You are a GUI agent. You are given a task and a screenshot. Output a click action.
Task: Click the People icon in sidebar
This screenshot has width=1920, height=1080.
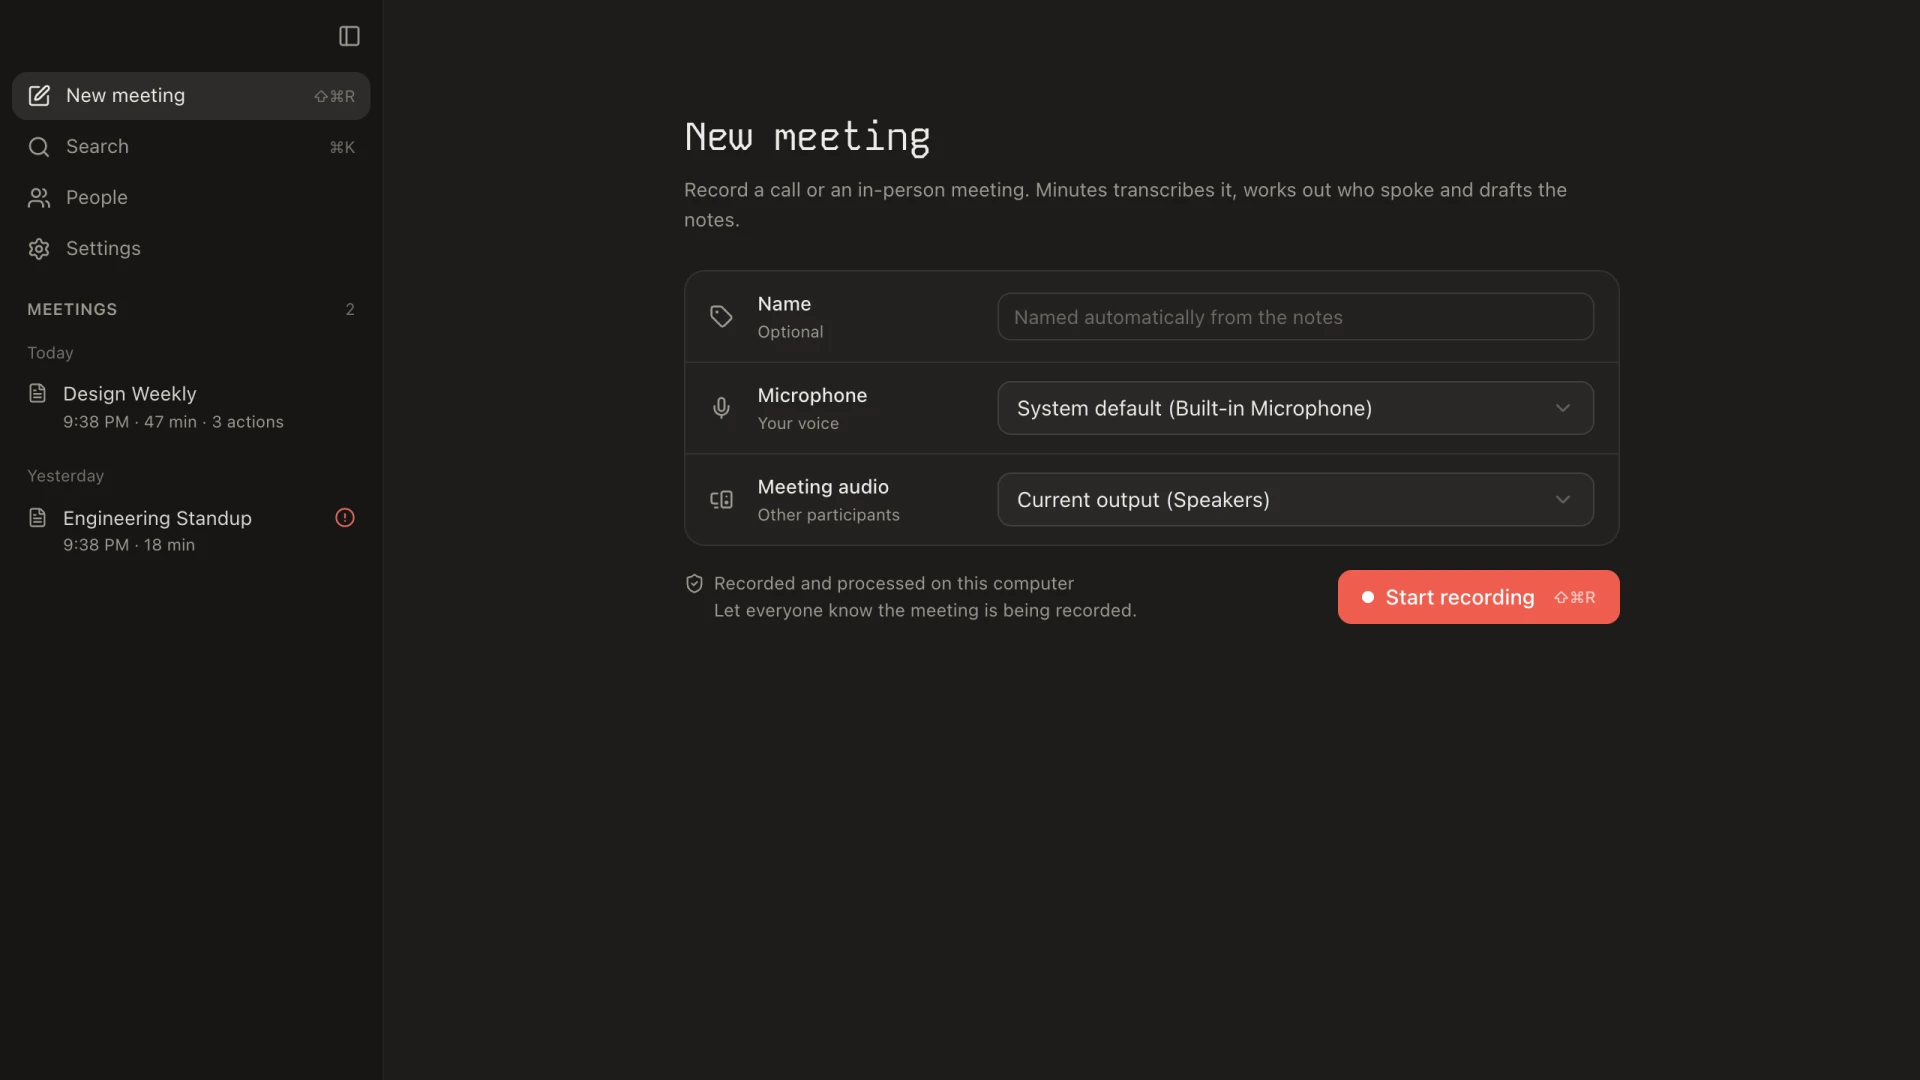pos(39,198)
